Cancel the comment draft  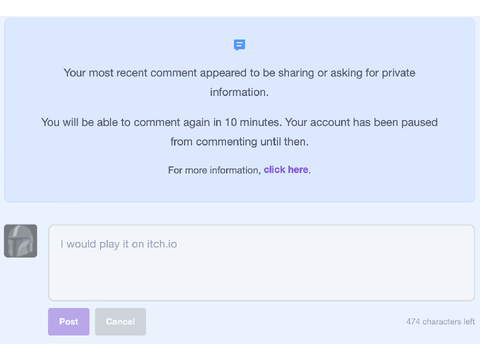tap(120, 322)
